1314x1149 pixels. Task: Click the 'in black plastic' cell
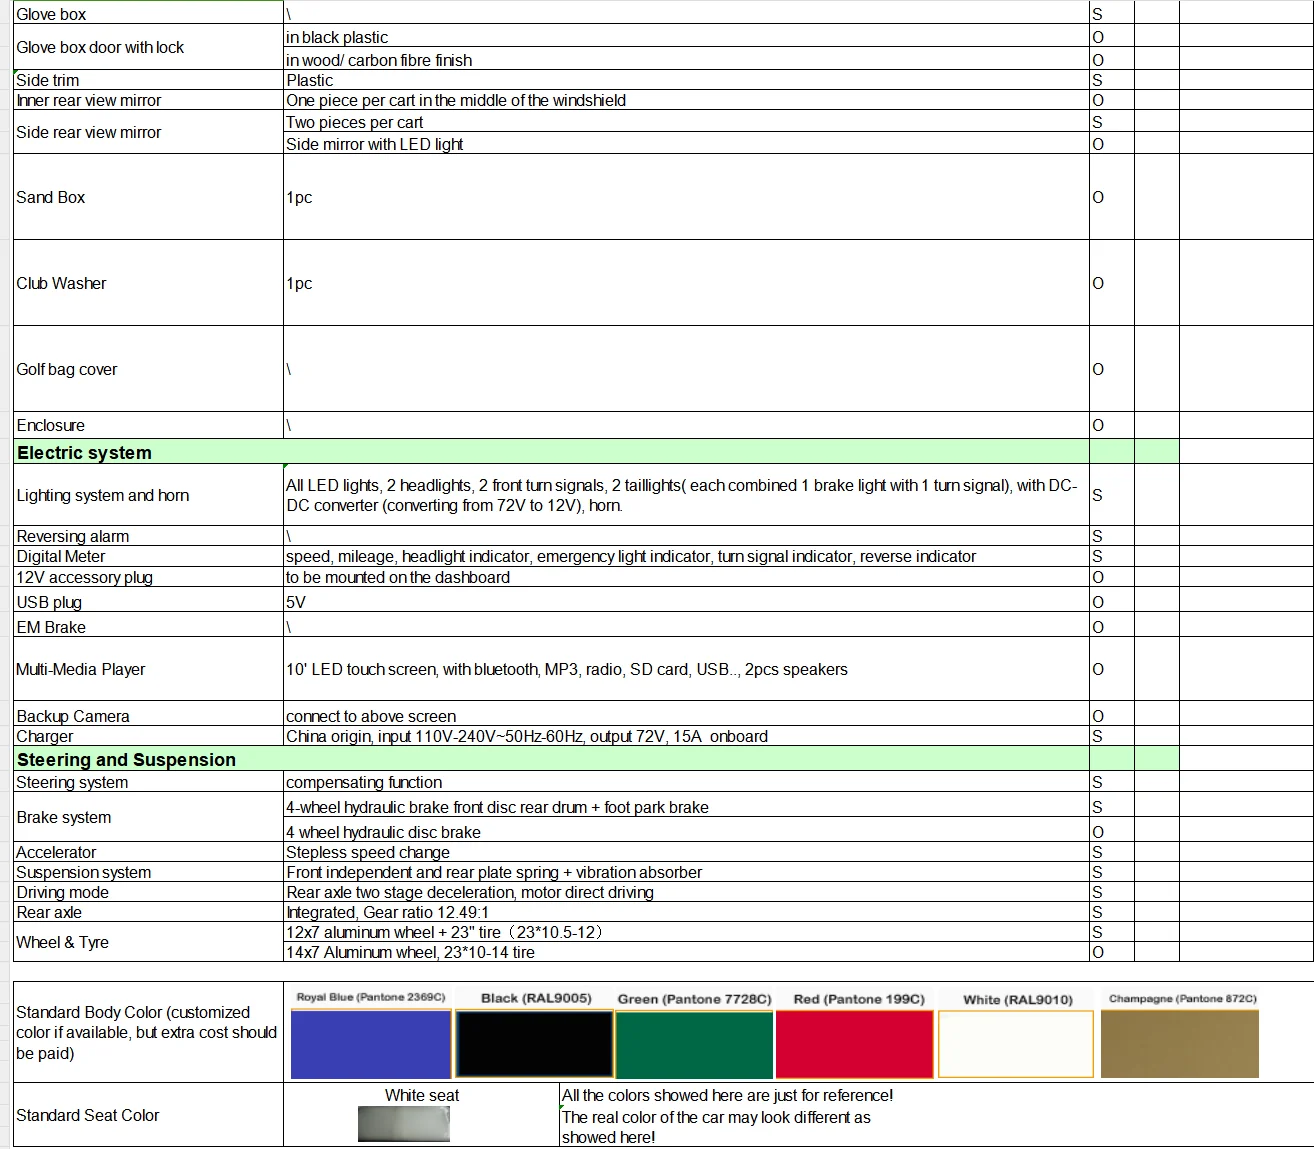click(686, 37)
